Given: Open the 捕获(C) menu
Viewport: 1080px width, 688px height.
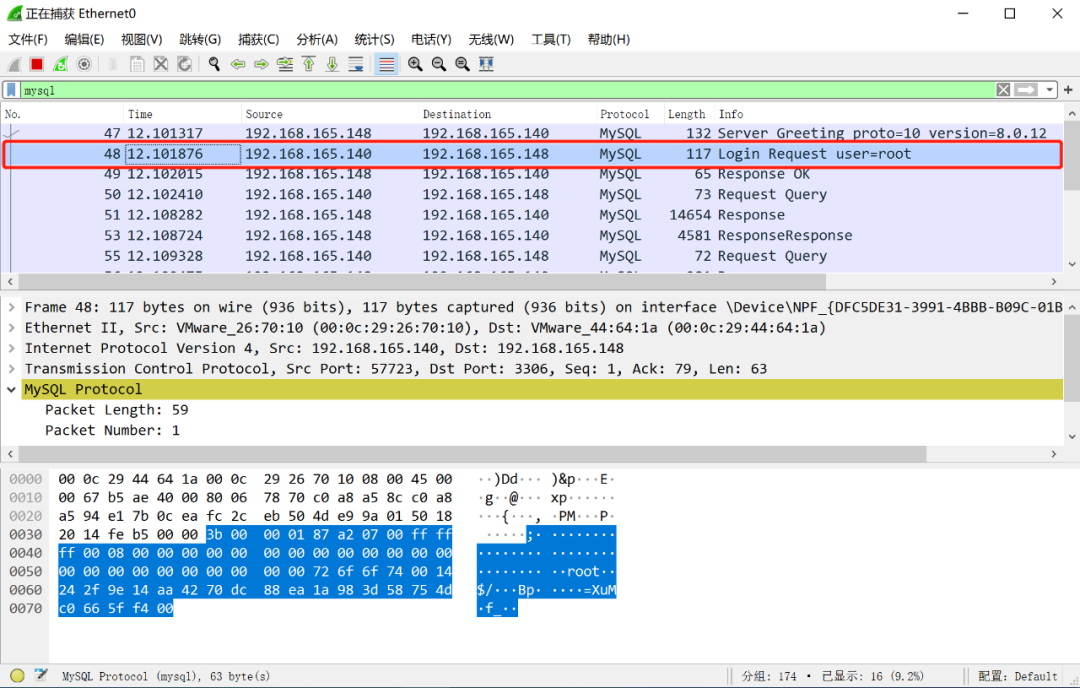Looking at the screenshot, I should coord(258,39).
